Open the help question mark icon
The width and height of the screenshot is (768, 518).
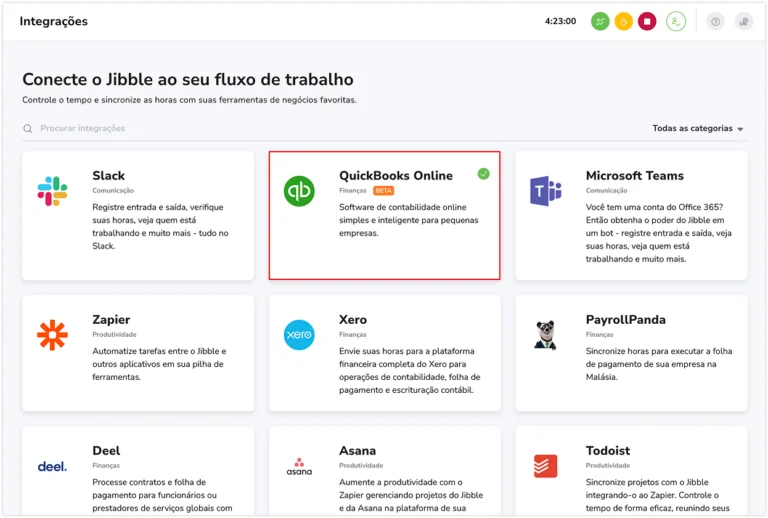(x=716, y=22)
